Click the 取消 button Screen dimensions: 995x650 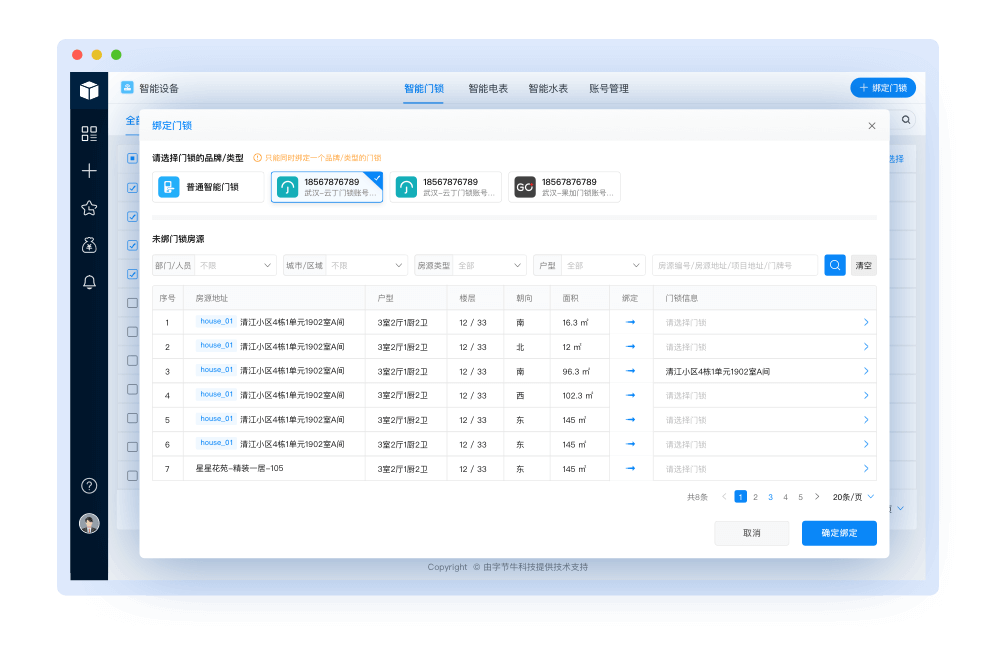pos(751,533)
